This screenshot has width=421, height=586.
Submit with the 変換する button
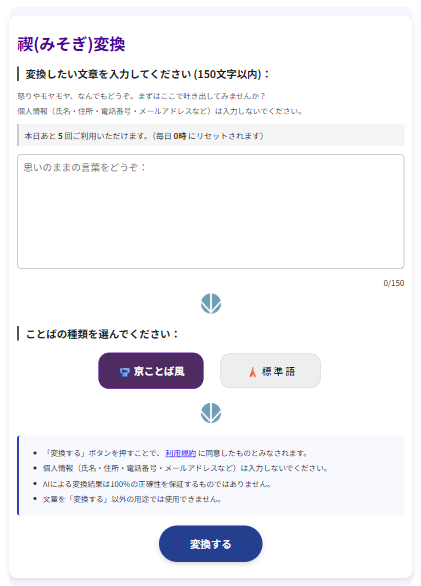(210, 544)
